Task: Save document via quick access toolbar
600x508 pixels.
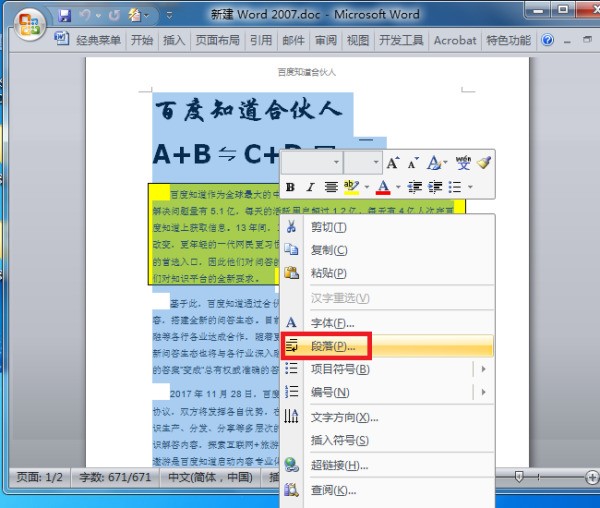Action: 65,16
